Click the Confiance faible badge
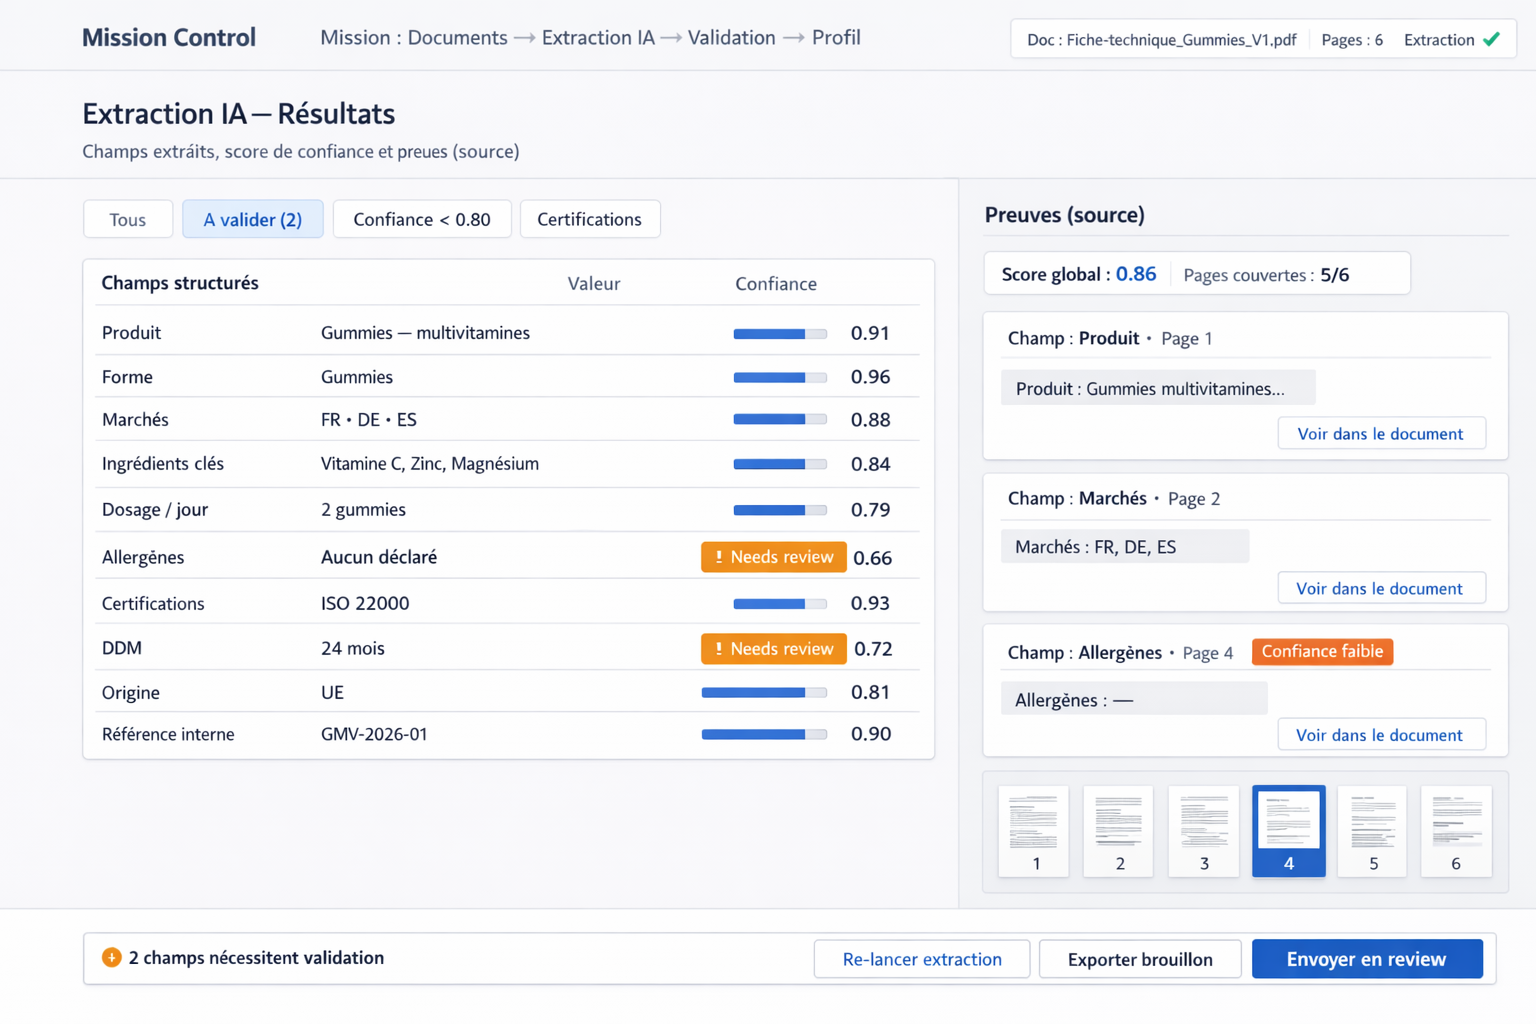 [x=1321, y=651]
